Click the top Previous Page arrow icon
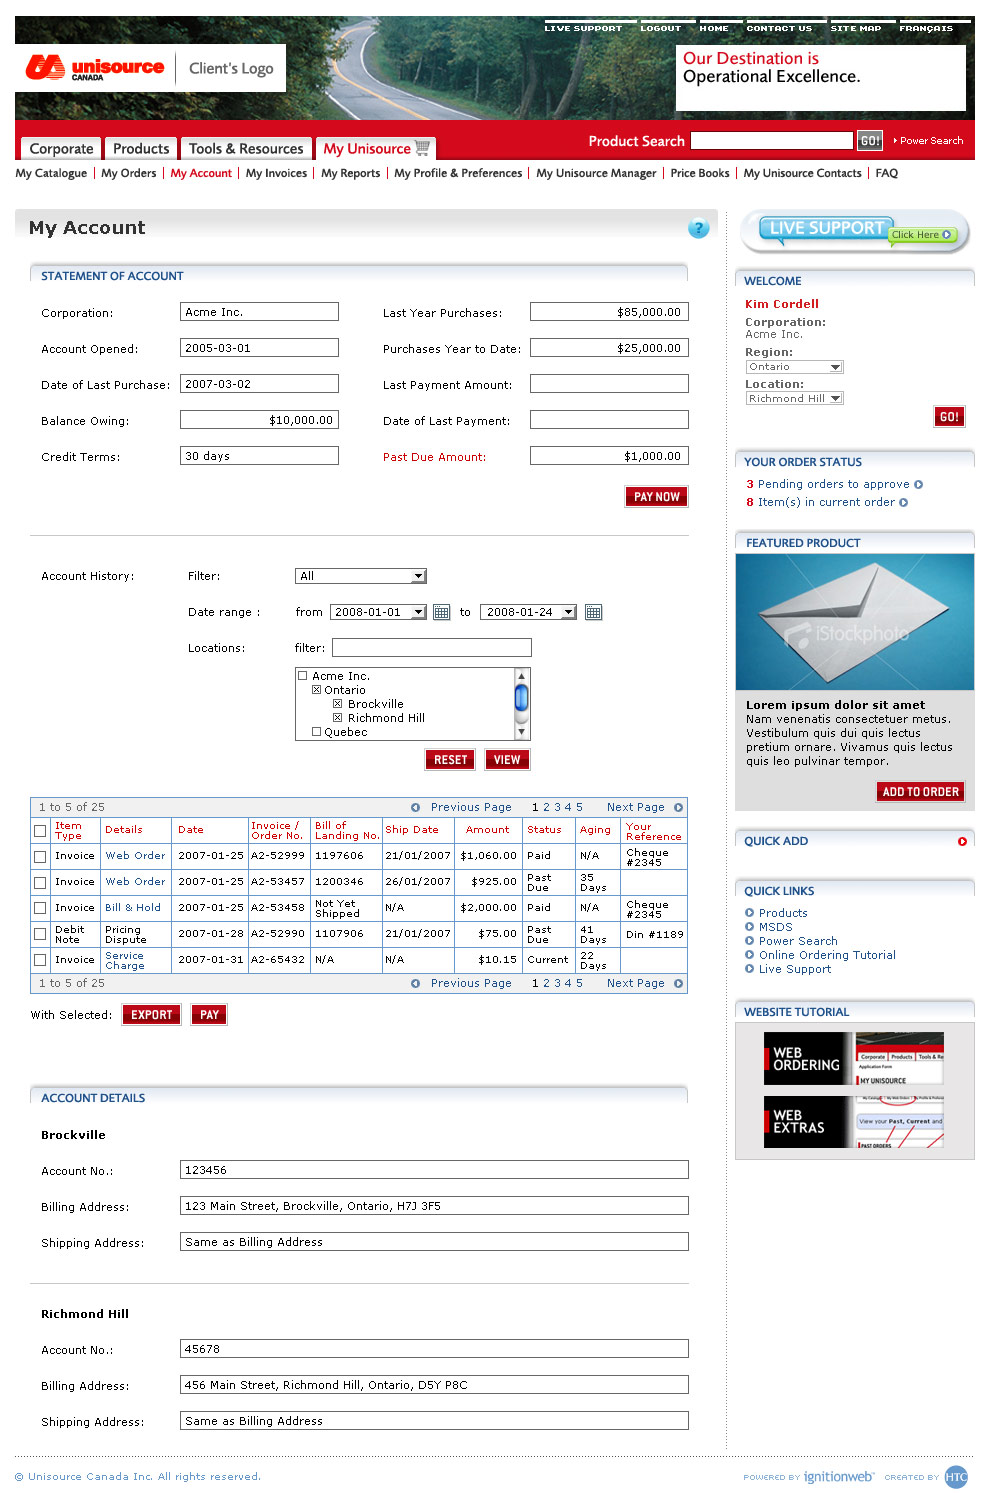 point(416,807)
